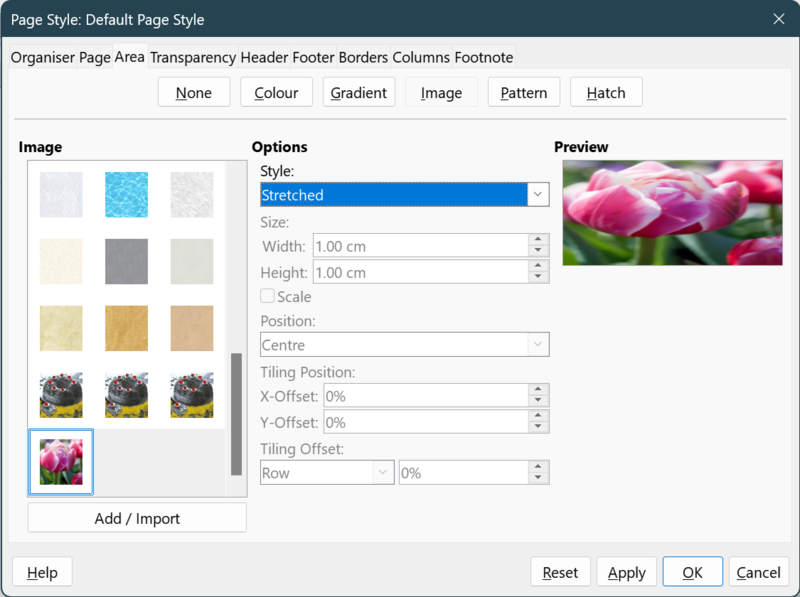Decrease the Tiling Offset percentage

[538, 478]
